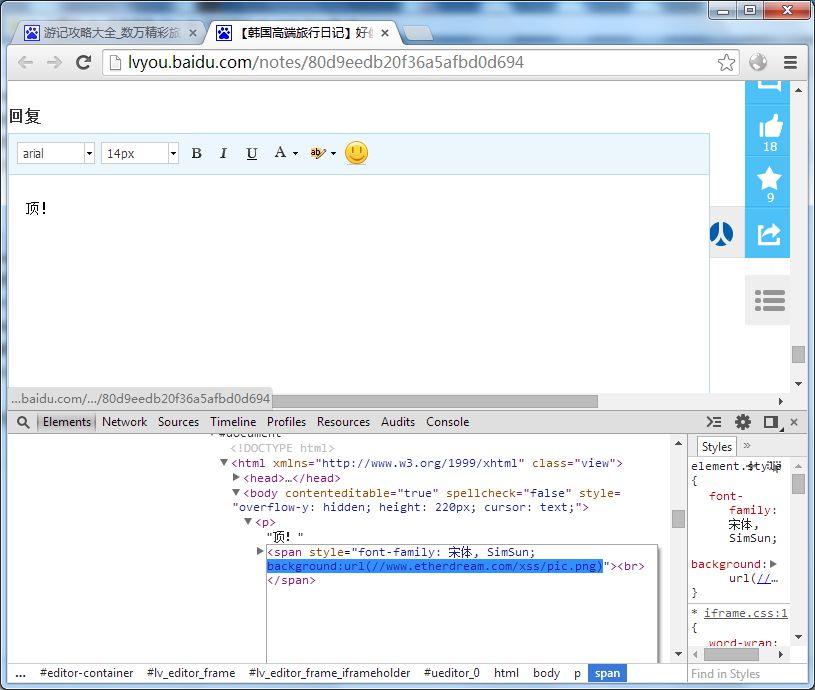Image resolution: width=815 pixels, height=690 pixels.
Task: Open the font color picker dropdown
Action: 295,153
